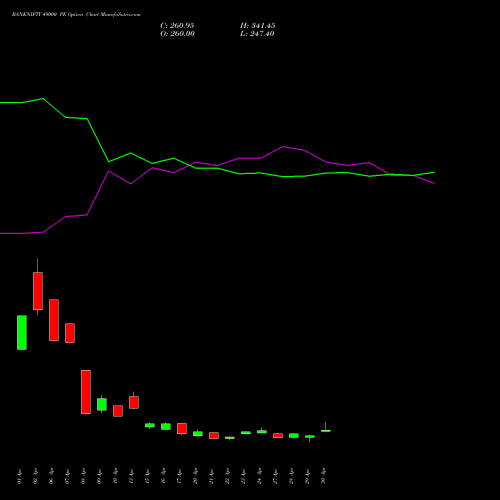Select the 17 Apr date label

coord(179,476)
